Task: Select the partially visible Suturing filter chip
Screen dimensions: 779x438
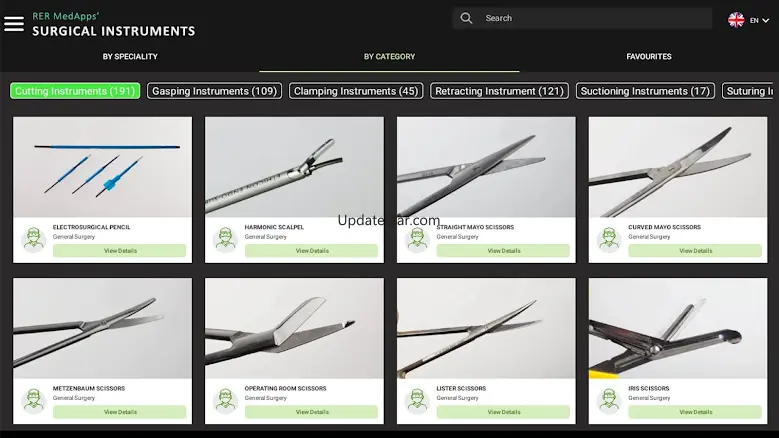Action: point(748,91)
